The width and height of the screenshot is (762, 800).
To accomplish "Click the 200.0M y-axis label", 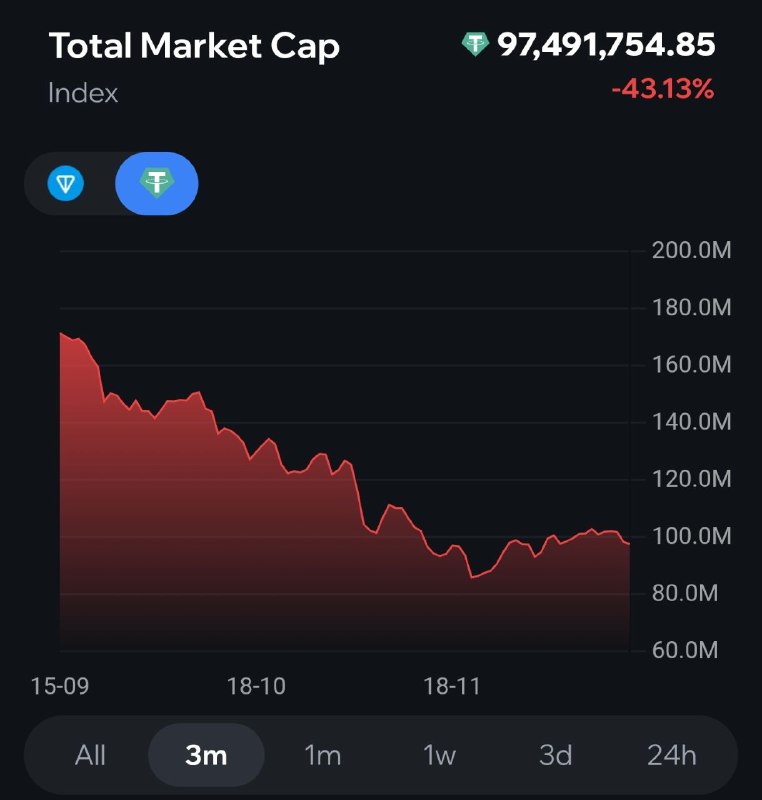I will point(692,250).
